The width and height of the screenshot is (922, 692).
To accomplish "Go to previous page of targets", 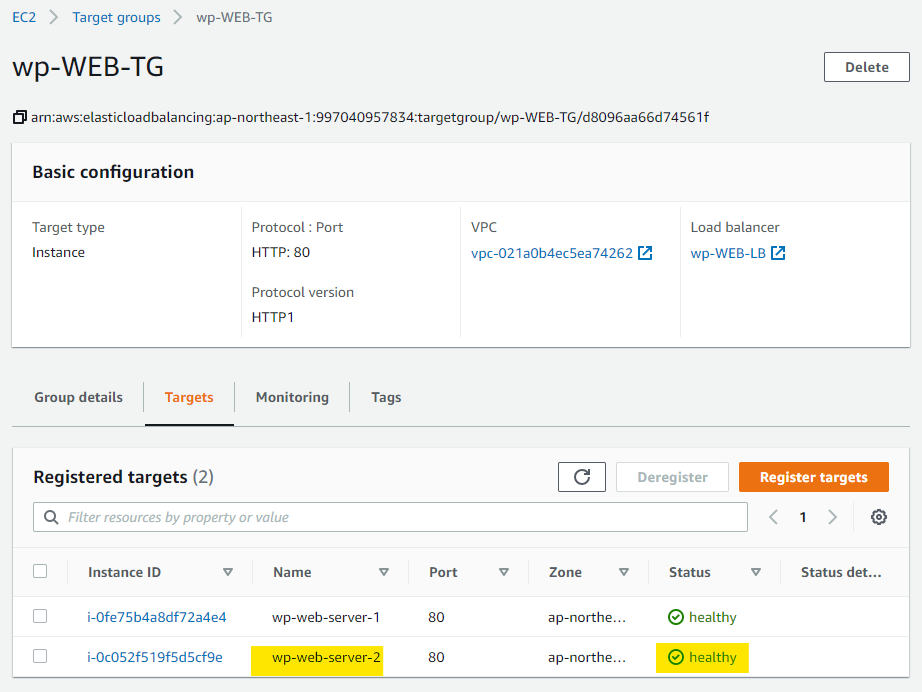I will (x=773, y=517).
